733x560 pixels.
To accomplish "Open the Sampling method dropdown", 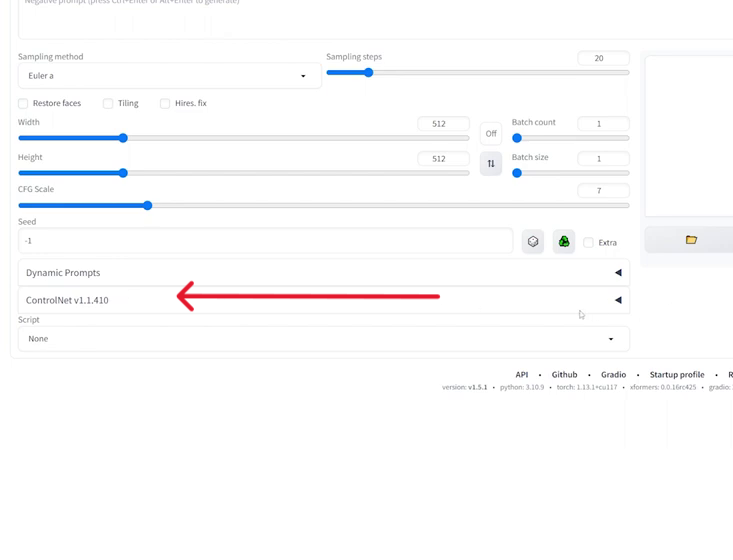I will [x=170, y=76].
